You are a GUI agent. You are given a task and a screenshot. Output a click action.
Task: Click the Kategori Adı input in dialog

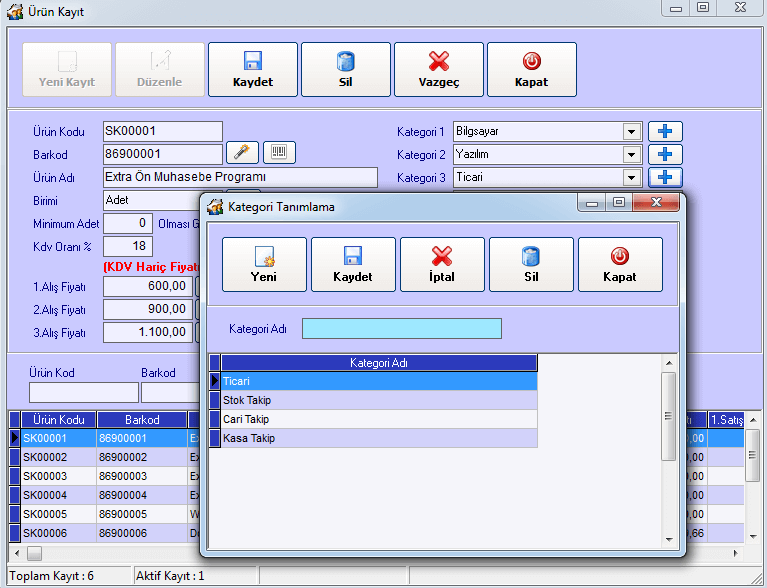tap(402, 329)
